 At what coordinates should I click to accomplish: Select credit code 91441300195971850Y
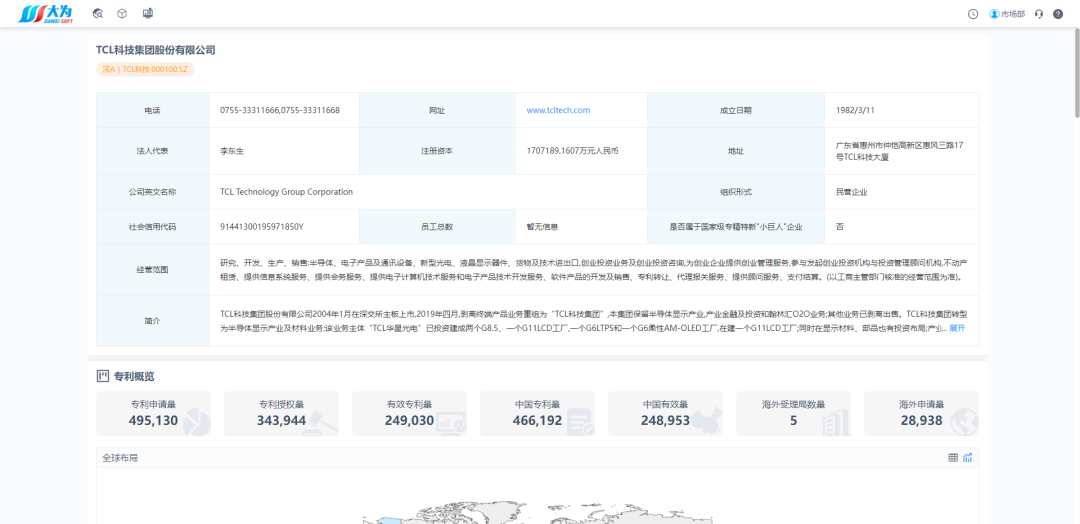262,227
